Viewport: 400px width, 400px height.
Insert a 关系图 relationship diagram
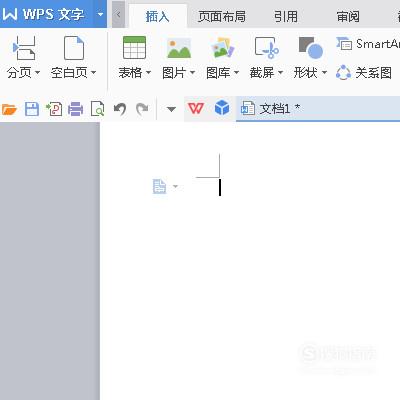364,72
